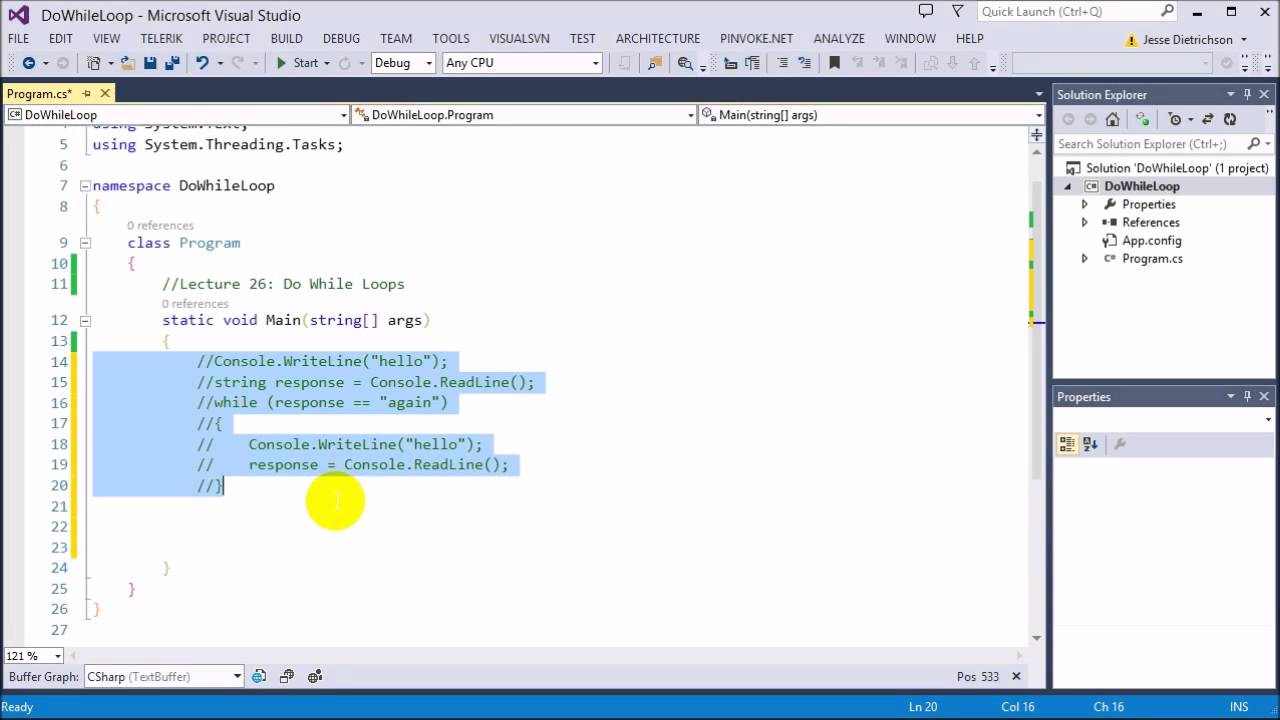1280x720 pixels.
Task: Click the New Project toolbar icon
Action: (93, 62)
